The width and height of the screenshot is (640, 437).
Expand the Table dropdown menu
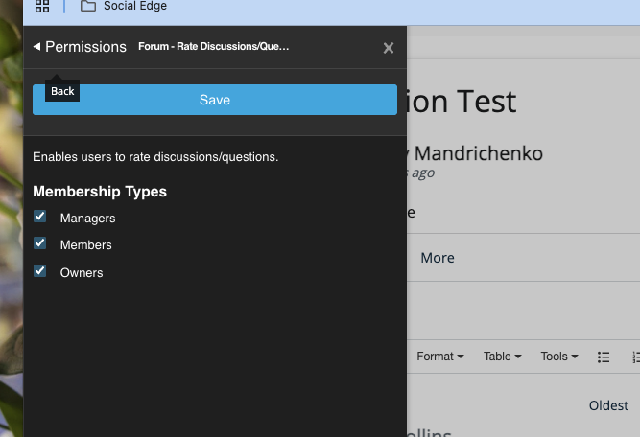(502, 357)
